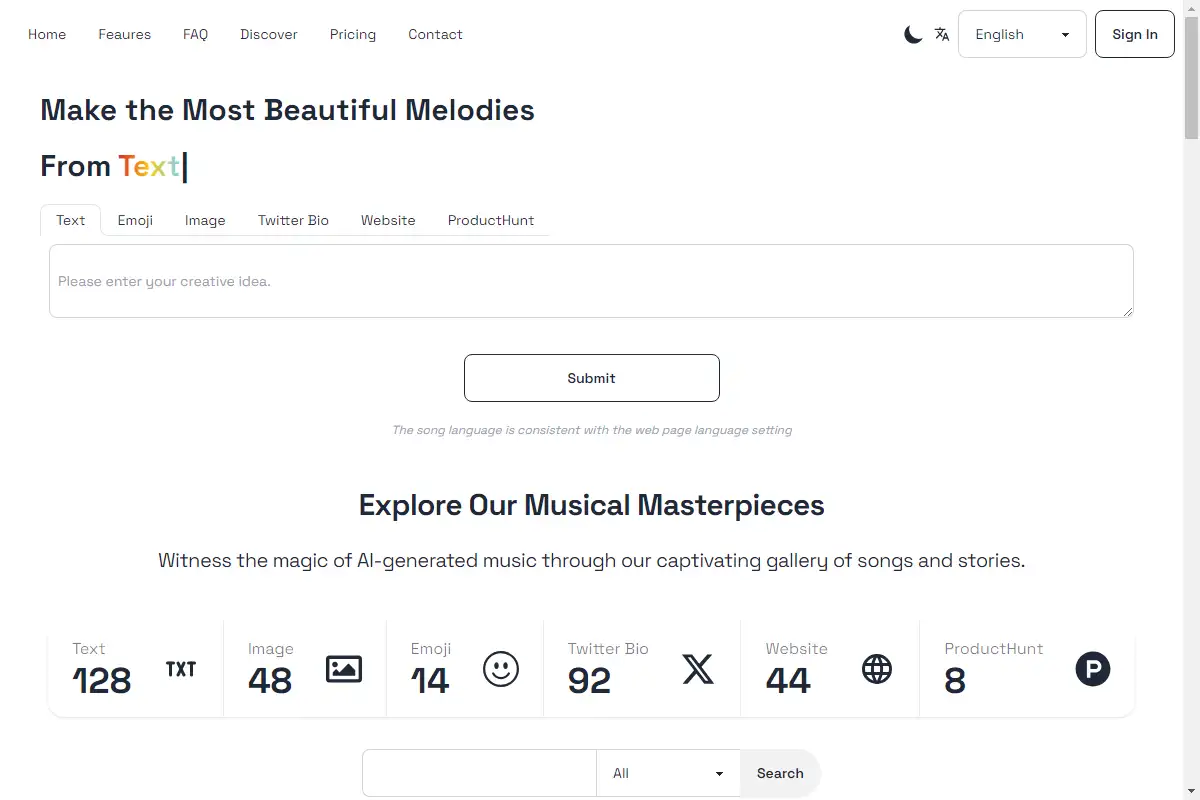1200x800 pixels.
Task: Click the Submit button
Action: coord(591,378)
